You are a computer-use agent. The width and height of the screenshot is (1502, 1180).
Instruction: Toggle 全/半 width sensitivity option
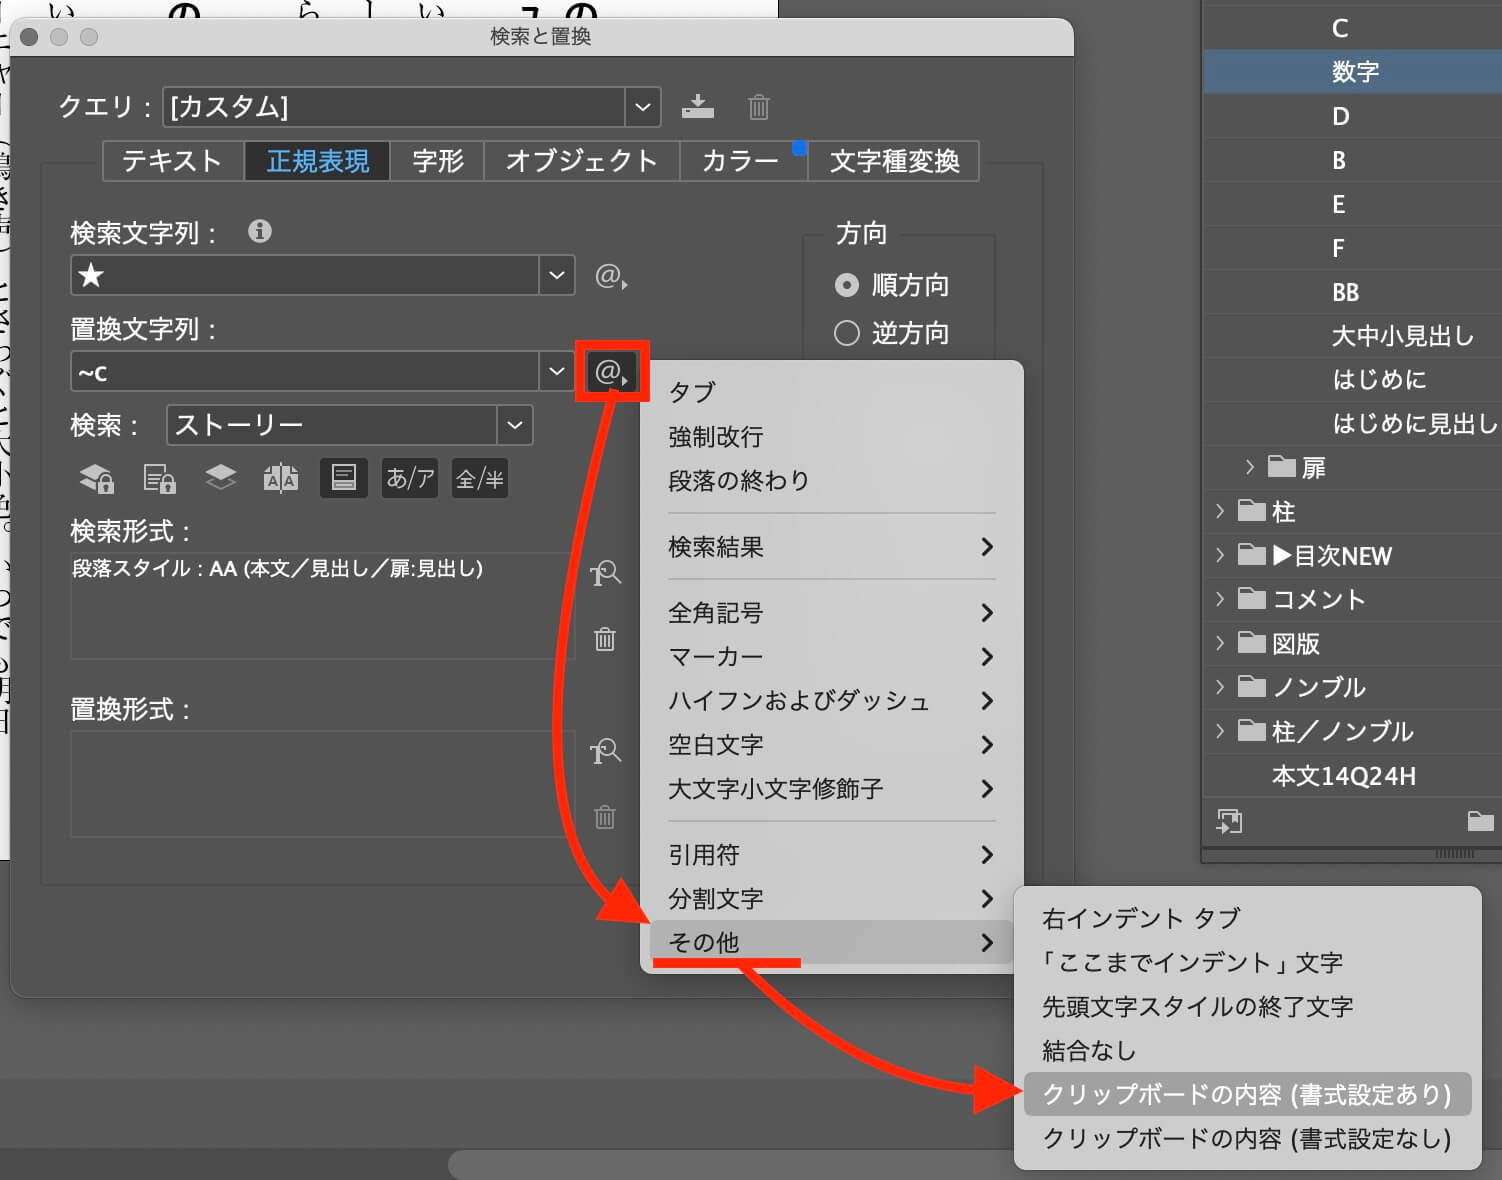pyautogui.click(x=479, y=478)
